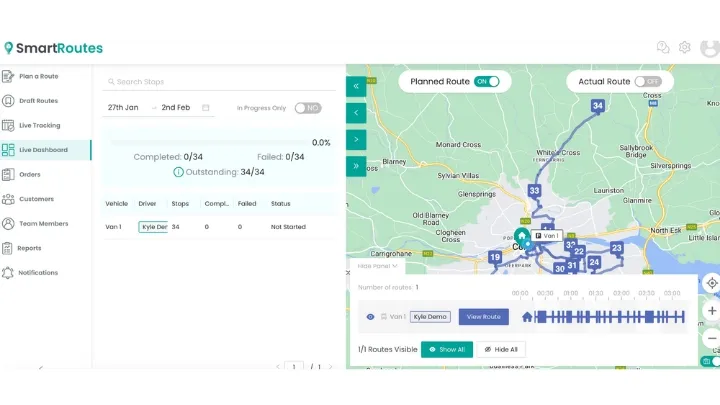Viewport: 720px width, 405px height.
Task: Sort by Stops column header
Action: point(180,203)
